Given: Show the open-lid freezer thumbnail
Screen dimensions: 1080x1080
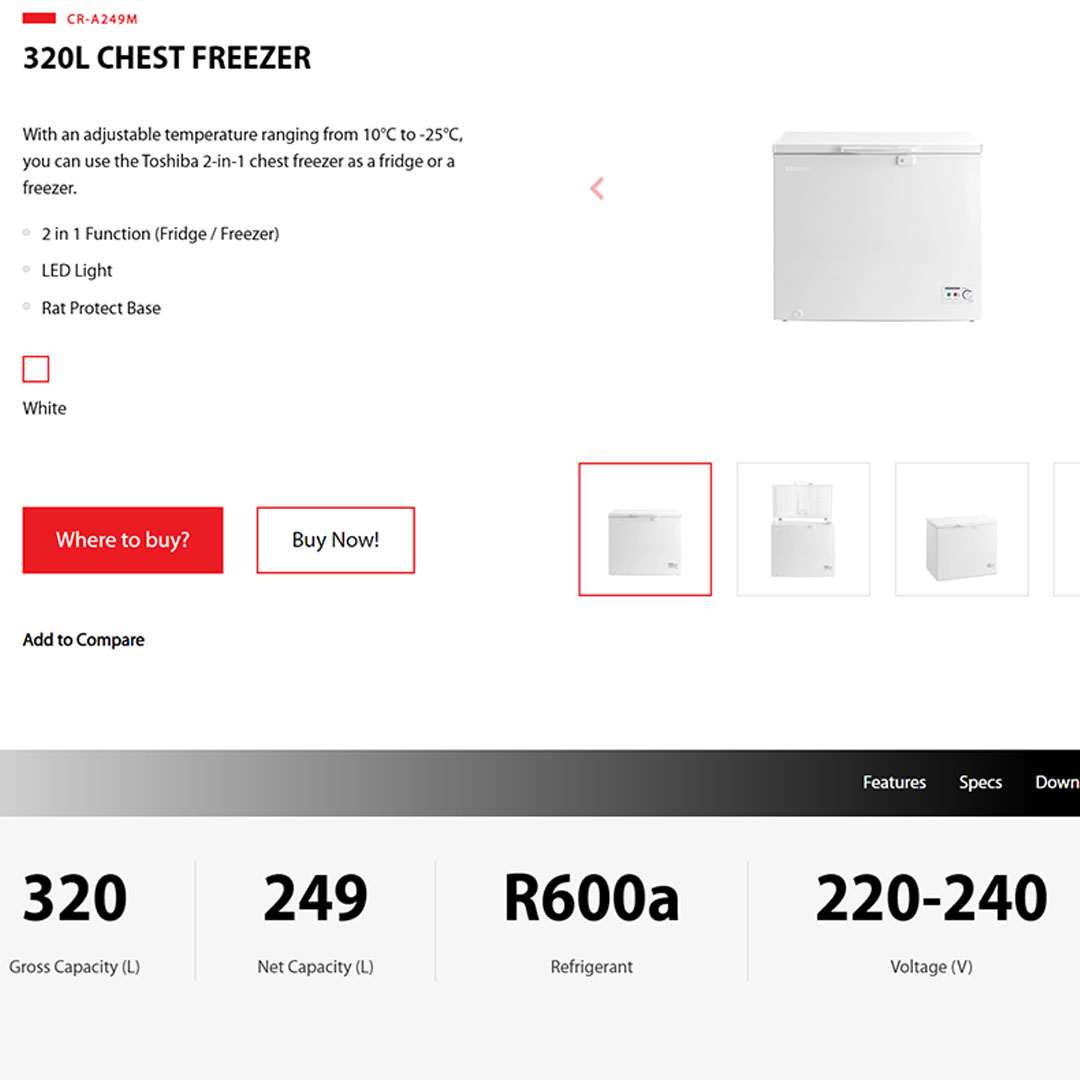Looking at the screenshot, I should point(803,529).
